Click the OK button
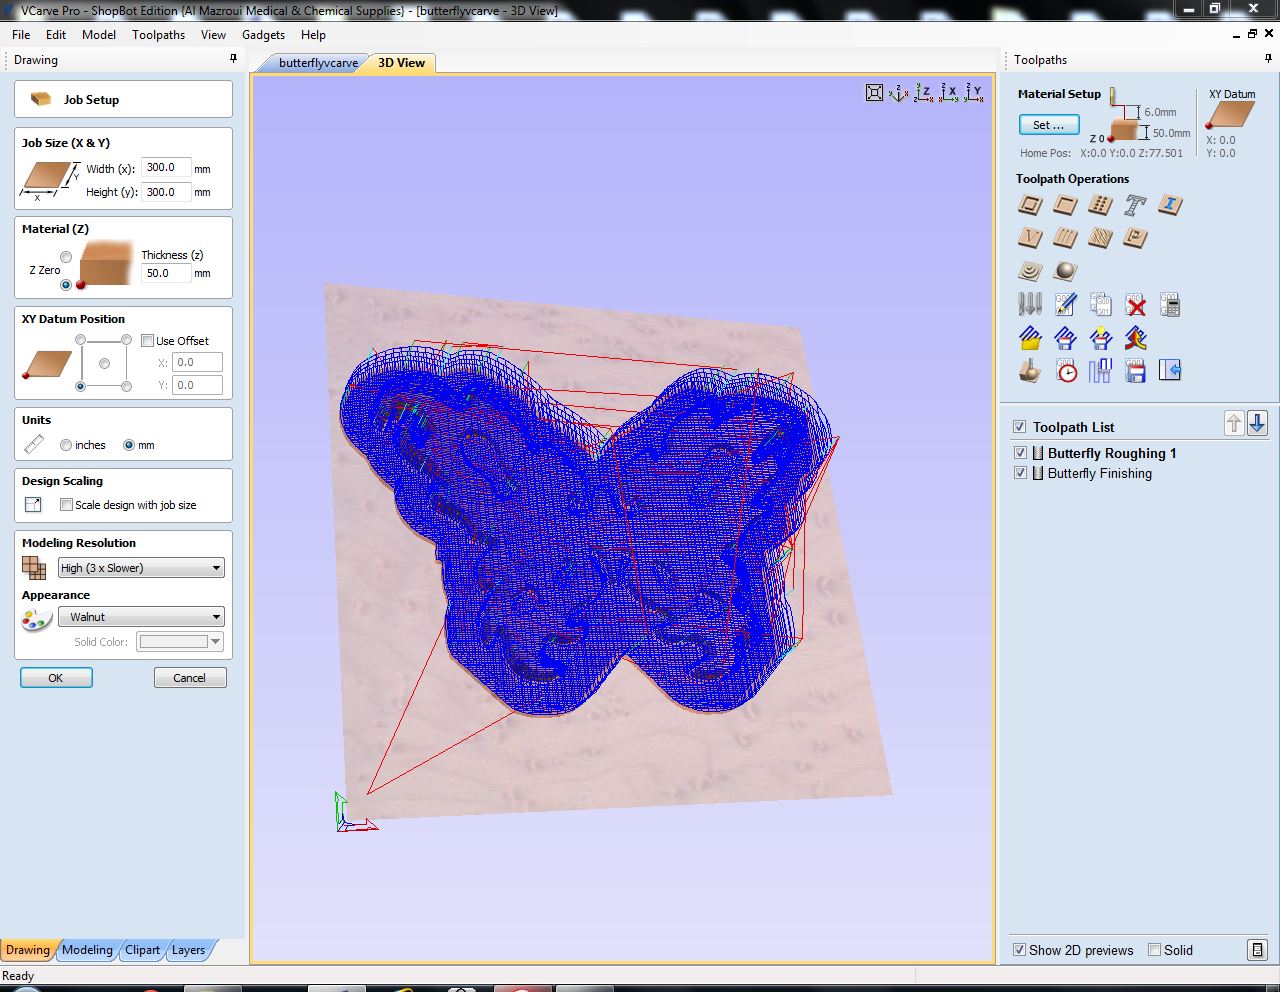1280x992 pixels. pos(56,678)
